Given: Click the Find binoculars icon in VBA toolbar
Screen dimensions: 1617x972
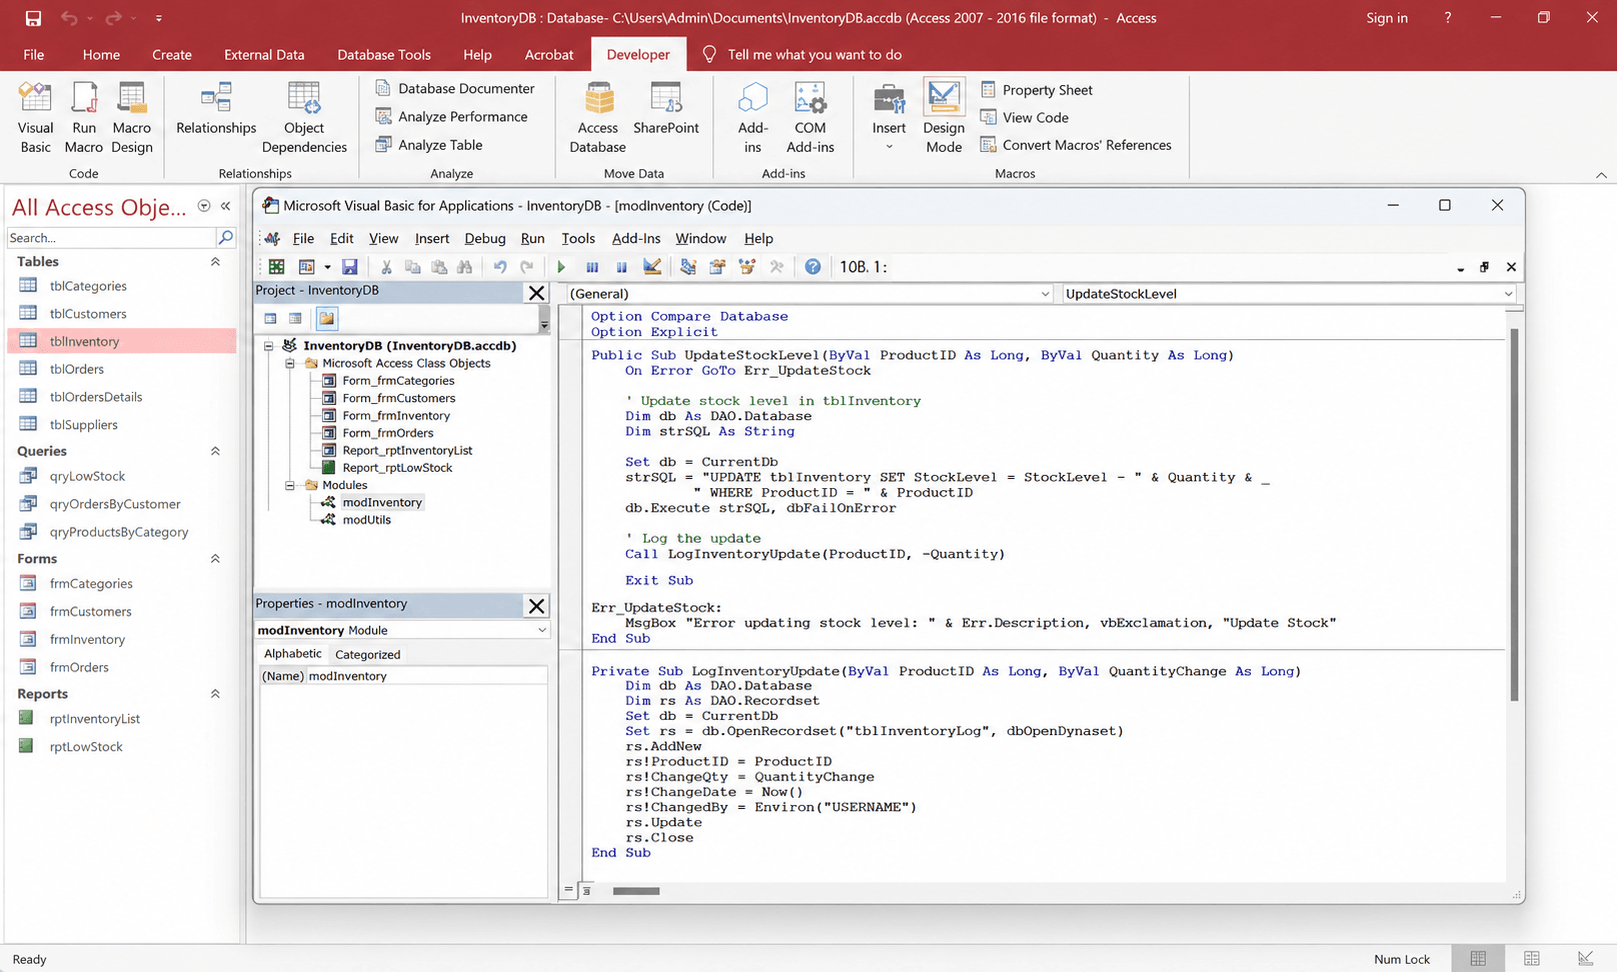Looking at the screenshot, I should point(465,267).
